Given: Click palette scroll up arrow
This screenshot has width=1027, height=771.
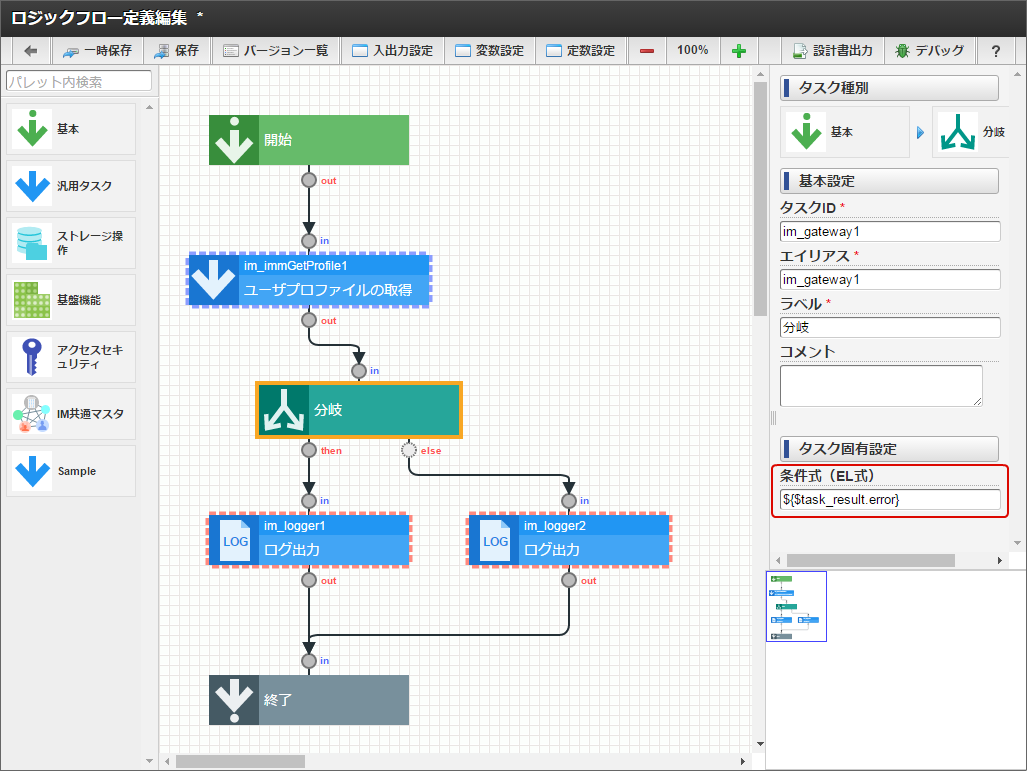Looking at the screenshot, I should pyautogui.click(x=149, y=107).
